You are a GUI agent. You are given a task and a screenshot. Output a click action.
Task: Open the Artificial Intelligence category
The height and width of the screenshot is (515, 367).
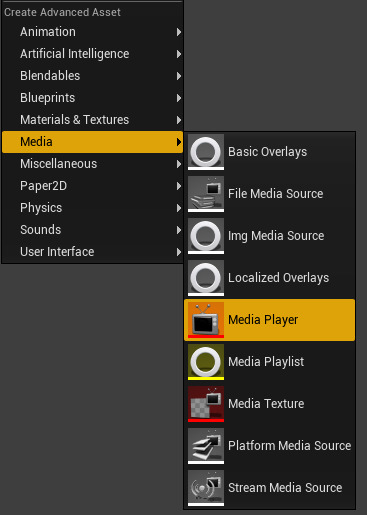tap(92, 54)
